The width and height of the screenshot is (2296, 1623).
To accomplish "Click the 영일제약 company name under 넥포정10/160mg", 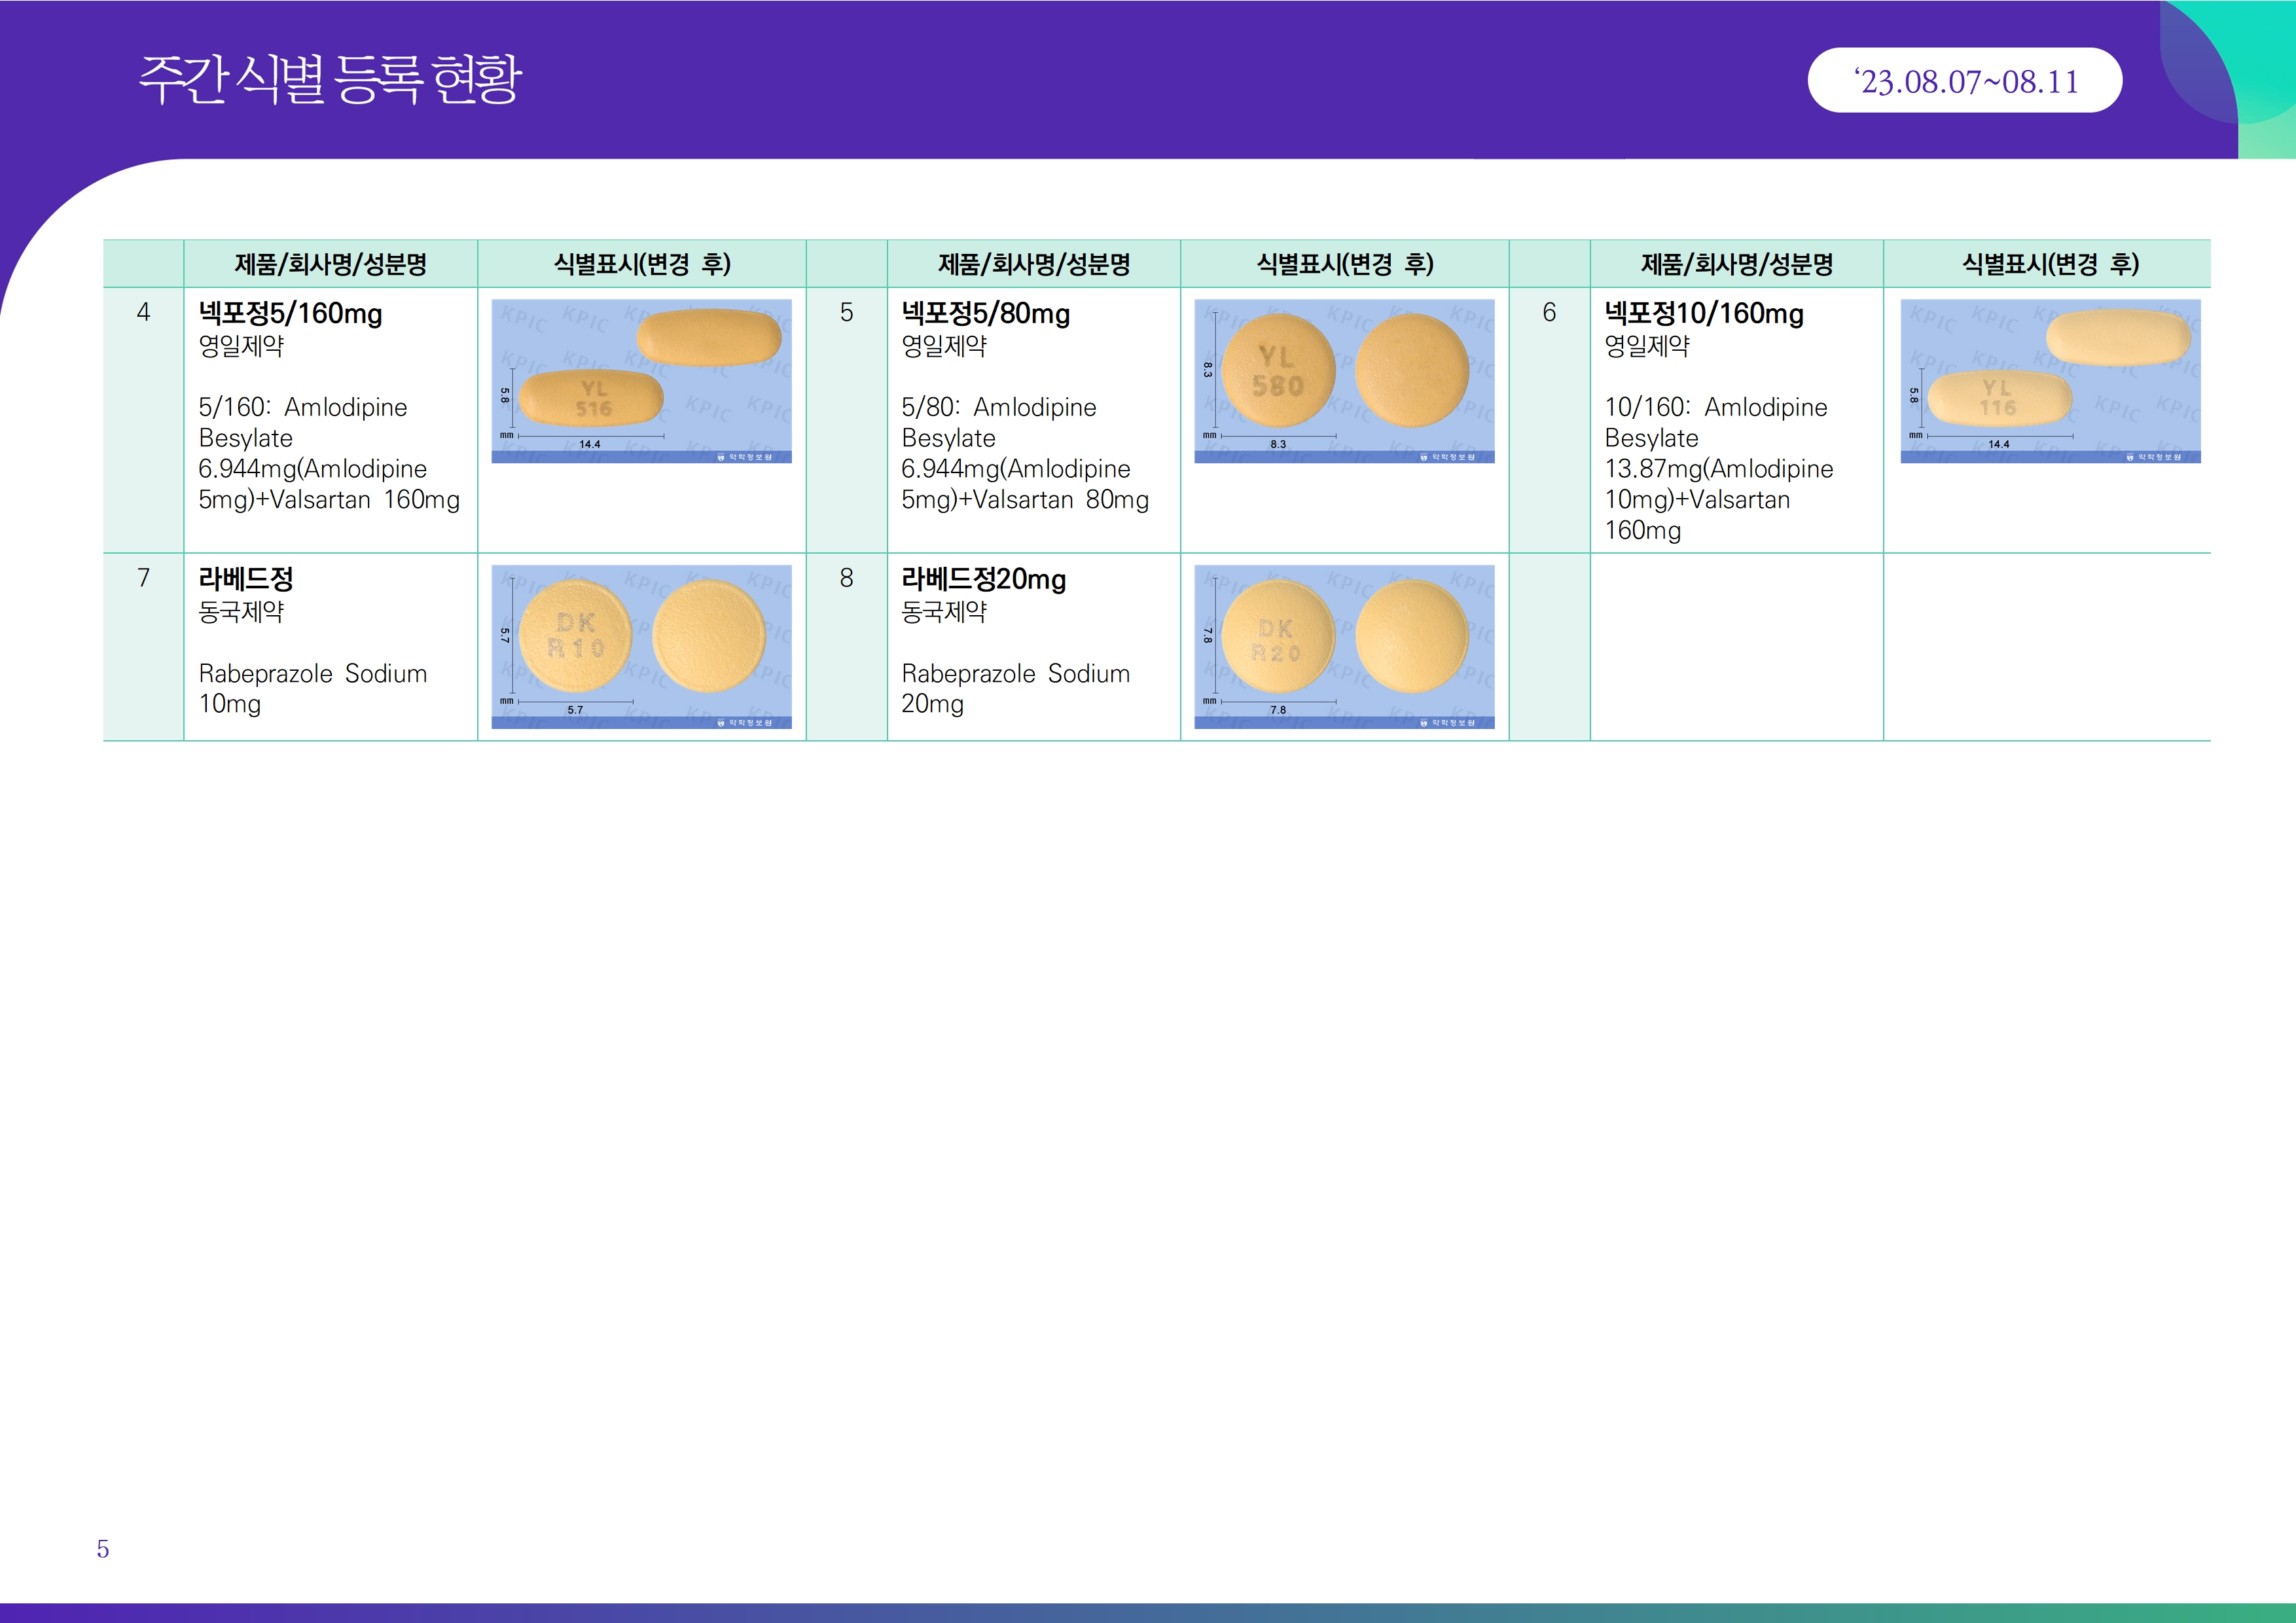I will point(1646,347).
